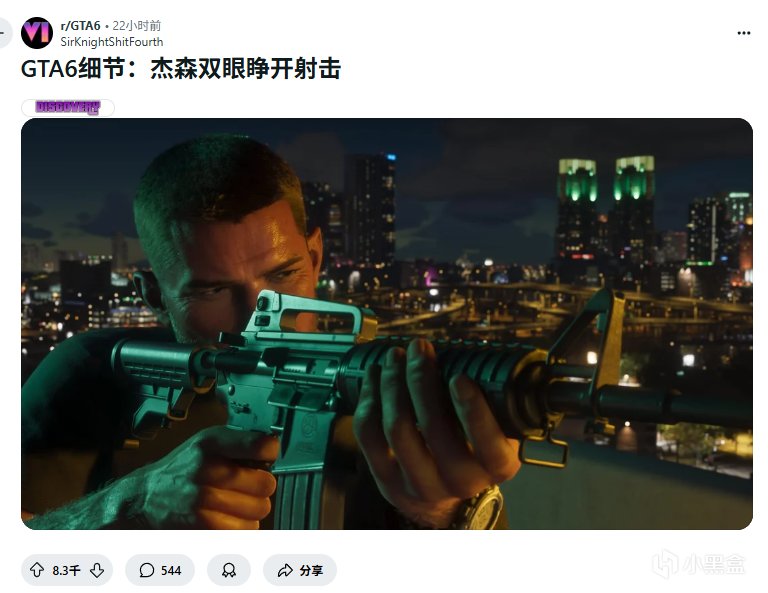Give an award with the ribbon icon
Screen dimensions: 768x593
(229, 570)
